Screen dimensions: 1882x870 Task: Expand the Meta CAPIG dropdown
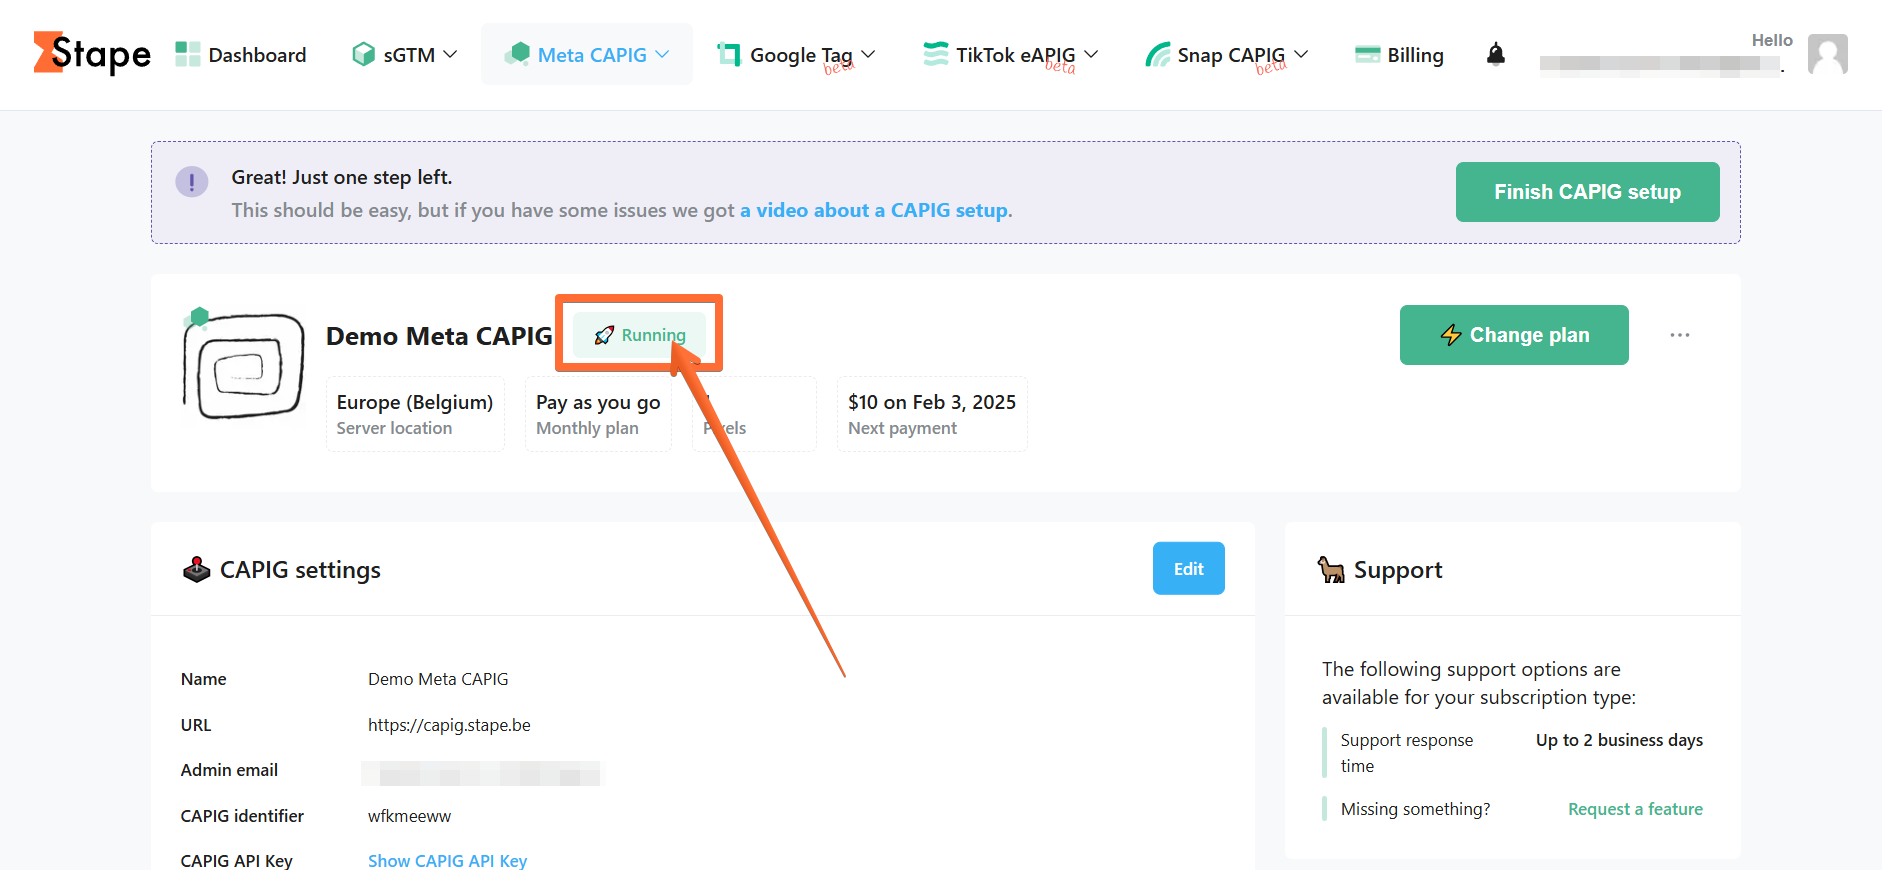coord(587,54)
